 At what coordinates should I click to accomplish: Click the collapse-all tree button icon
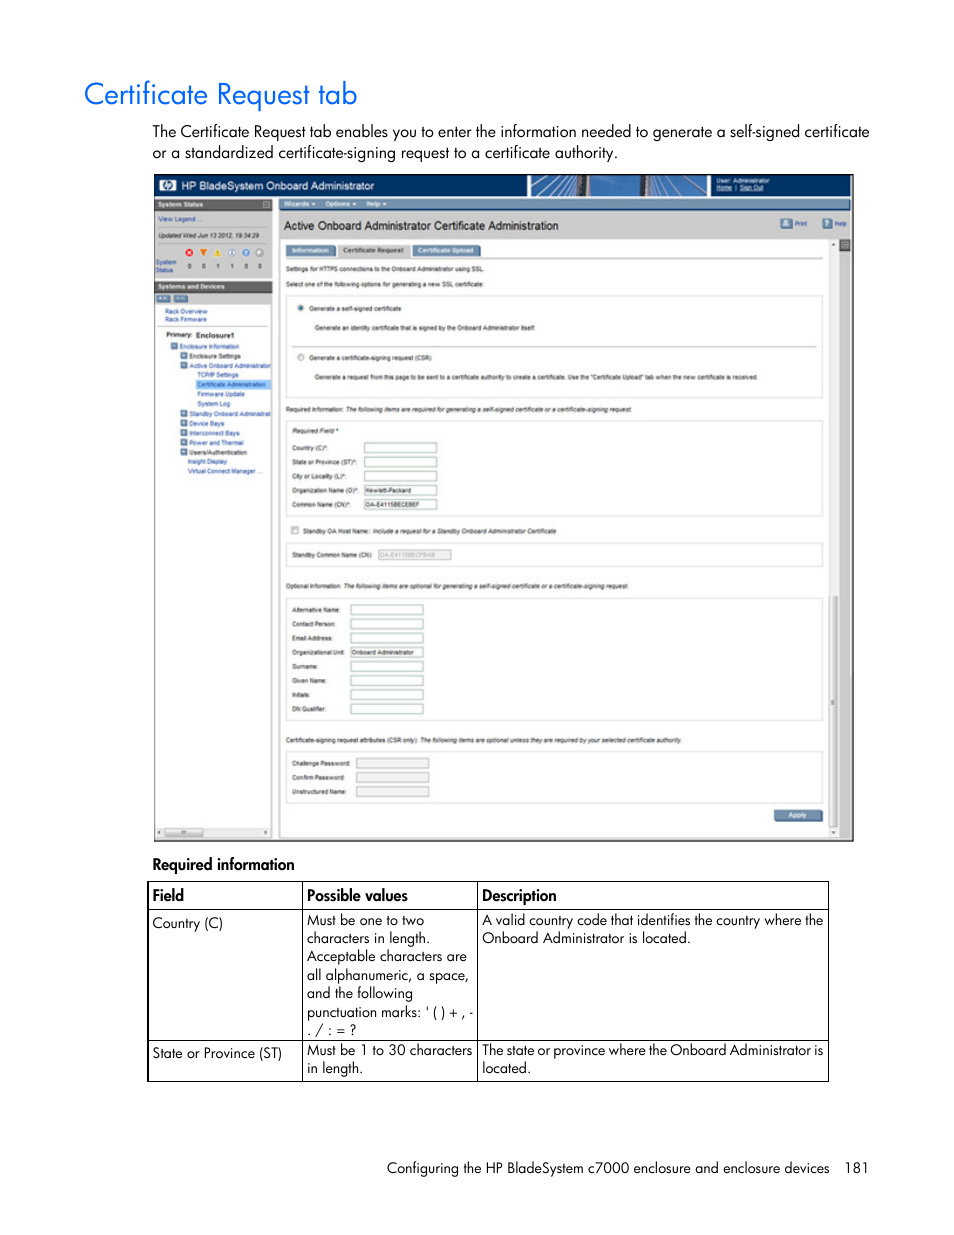point(181,299)
